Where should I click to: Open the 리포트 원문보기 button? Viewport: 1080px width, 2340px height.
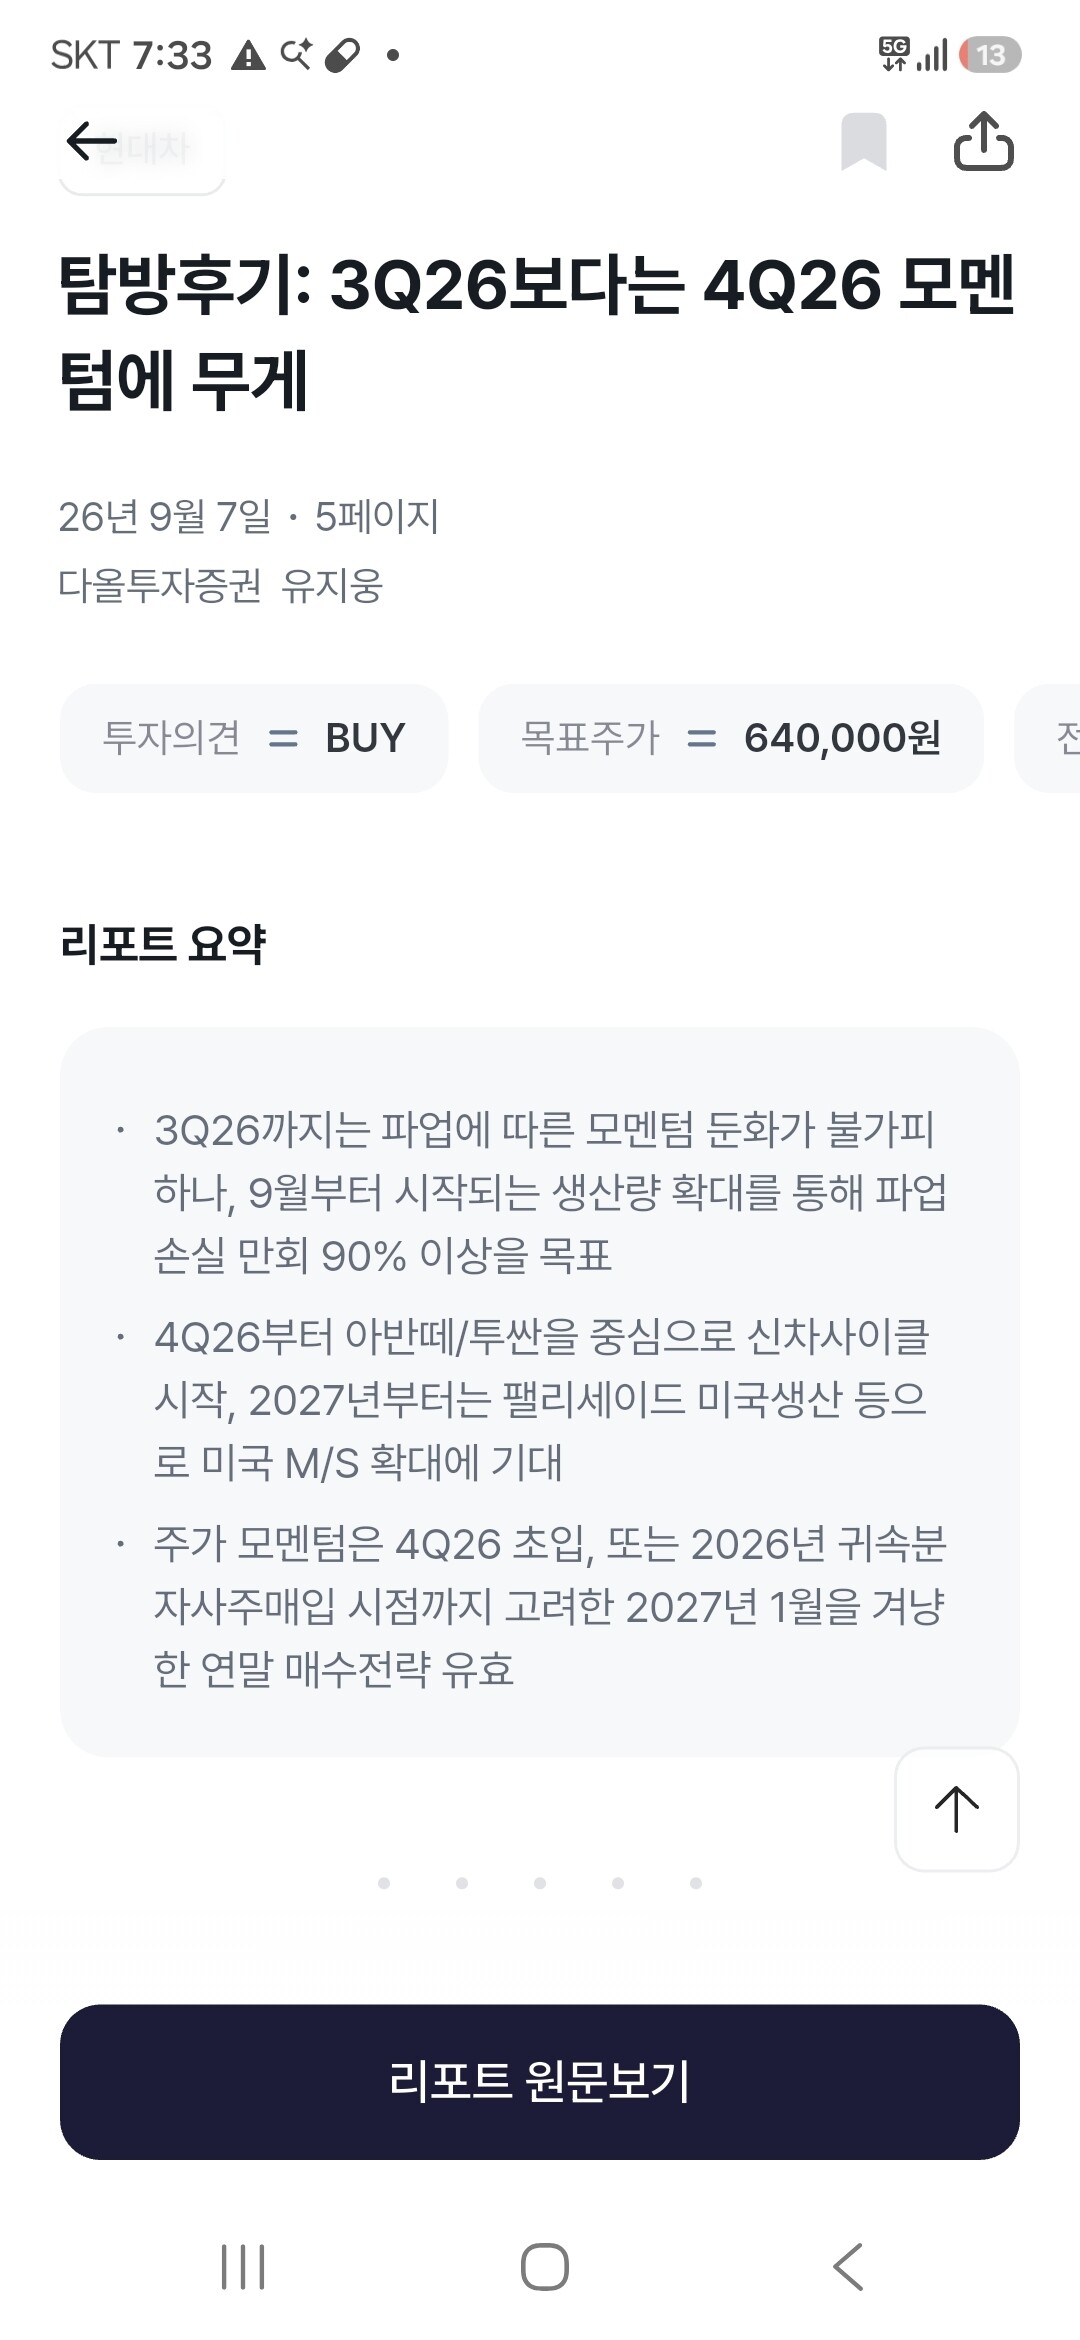540,2082
